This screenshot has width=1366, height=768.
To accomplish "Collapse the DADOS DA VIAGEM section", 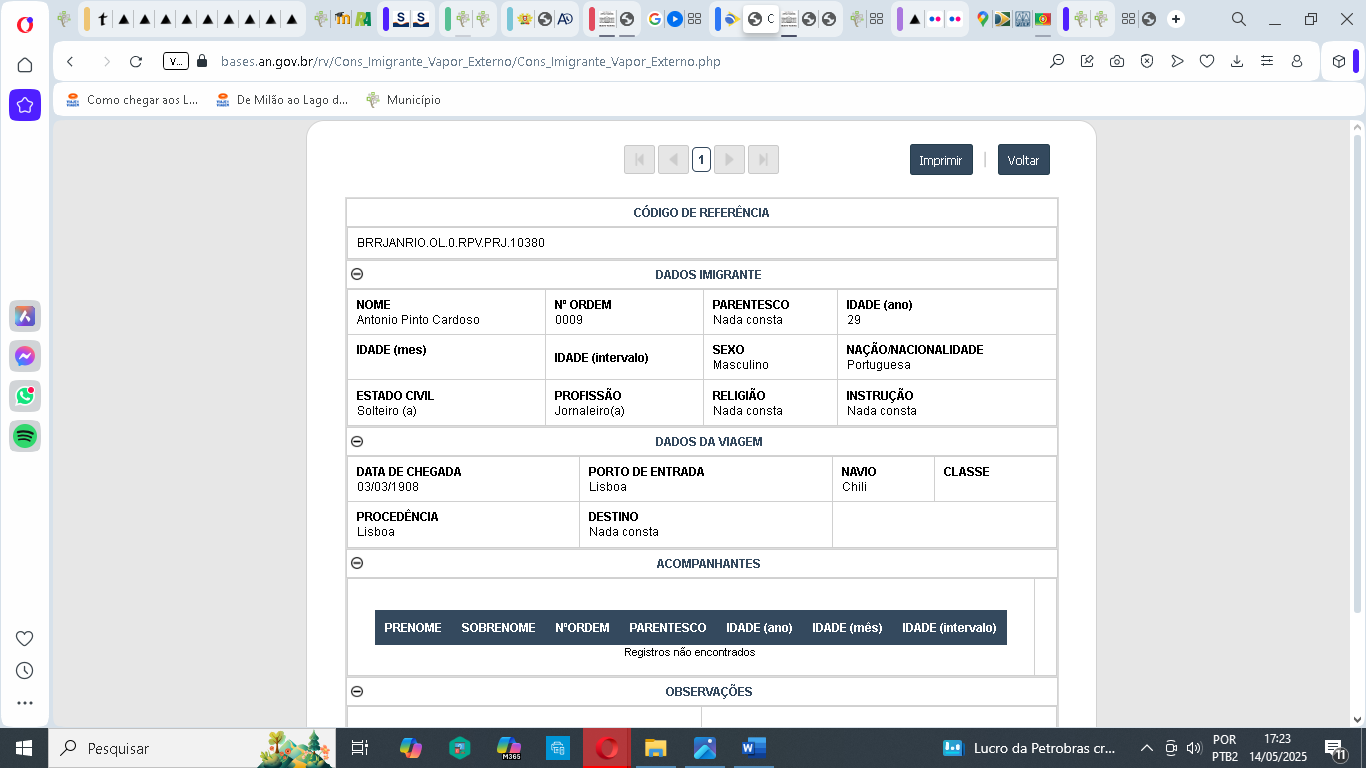I will coord(357,441).
